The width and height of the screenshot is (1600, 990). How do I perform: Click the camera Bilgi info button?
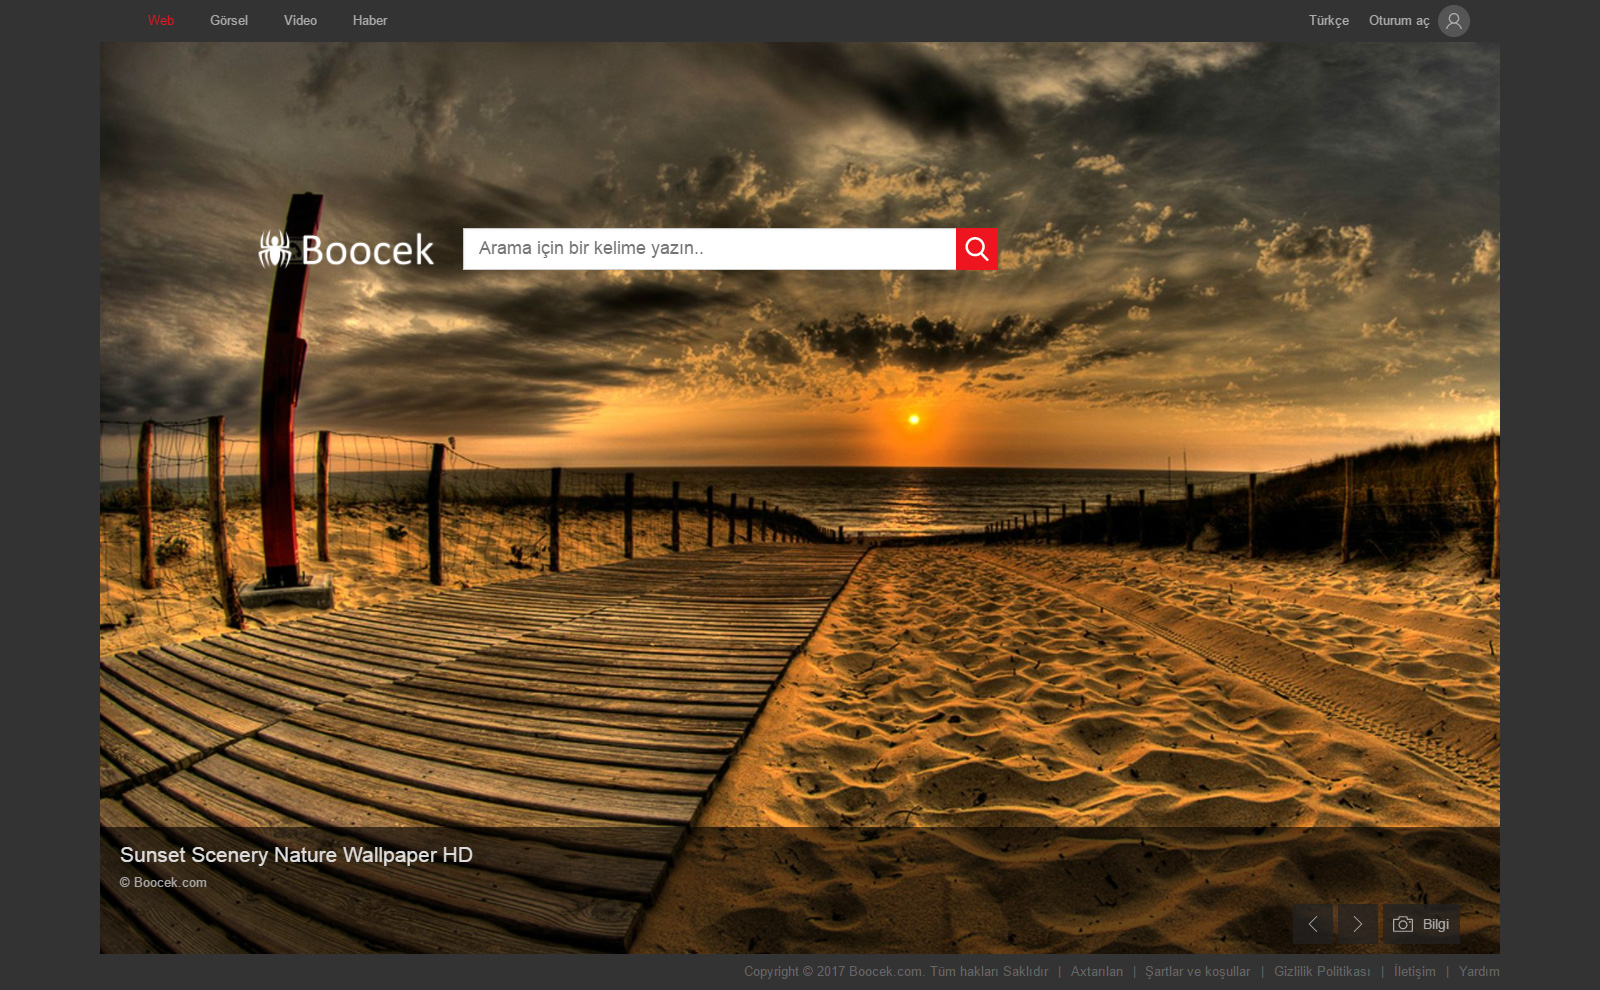[x=1421, y=924]
